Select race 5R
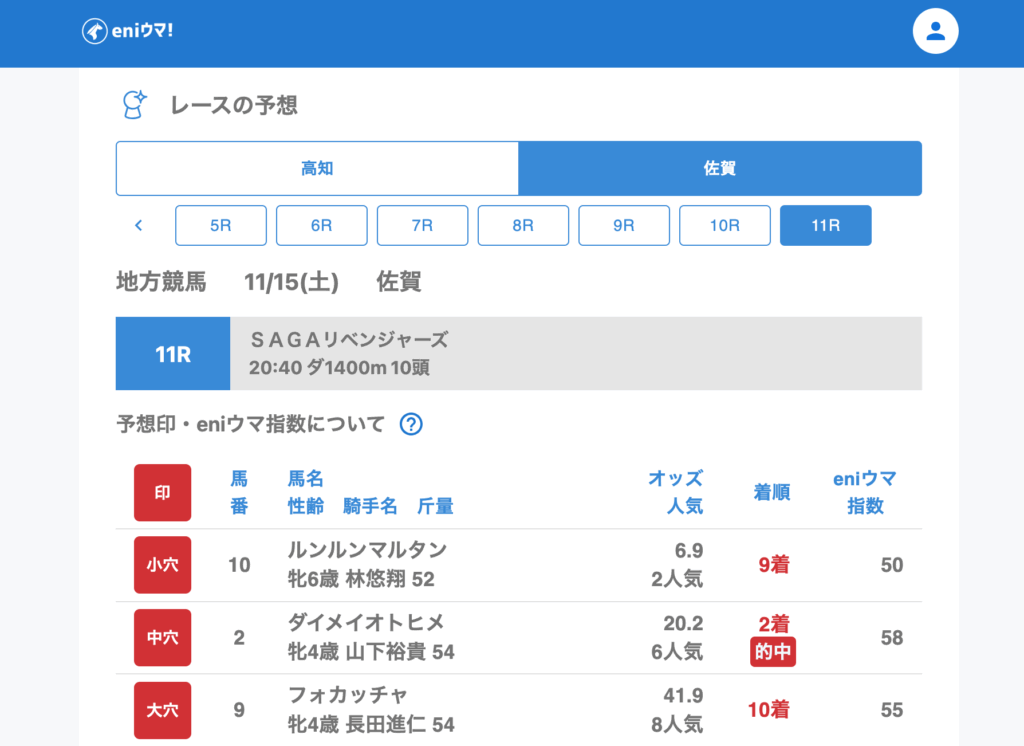 coord(221,225)
